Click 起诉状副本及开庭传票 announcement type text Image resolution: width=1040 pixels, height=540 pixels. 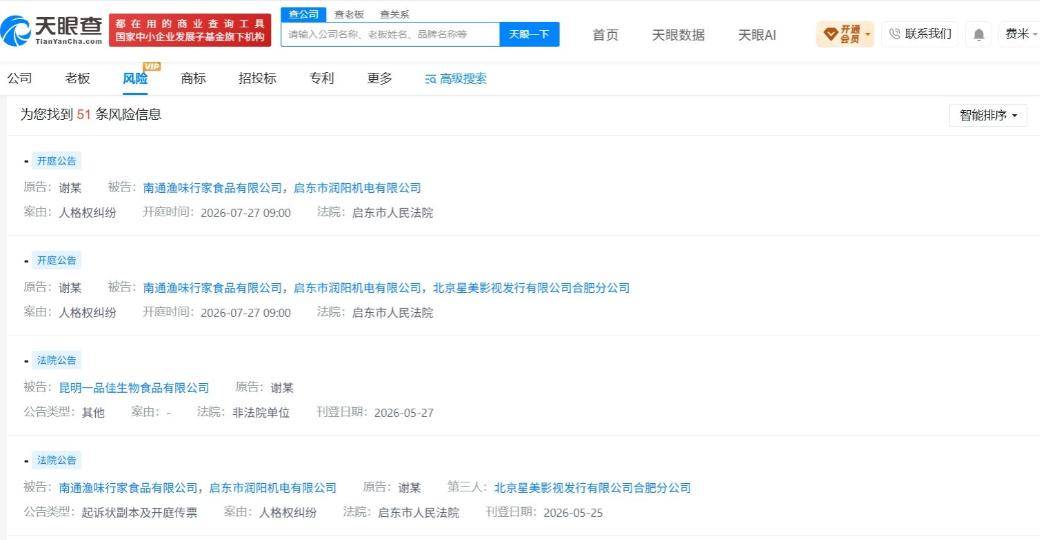point(139,513)
